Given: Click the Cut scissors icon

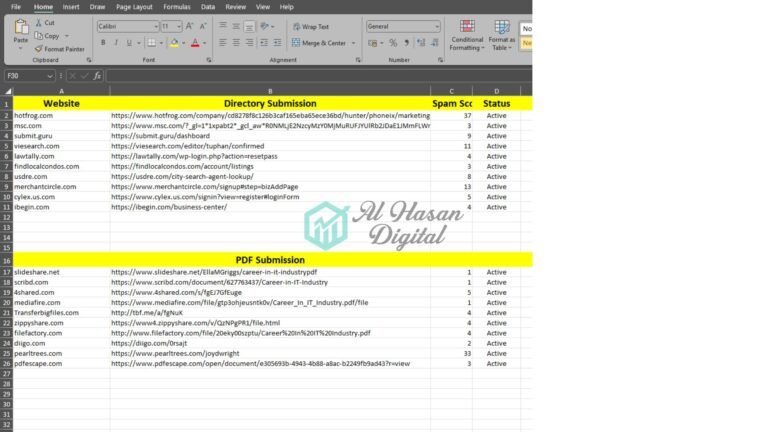Looking at the screenshot, I should [38, 22].
